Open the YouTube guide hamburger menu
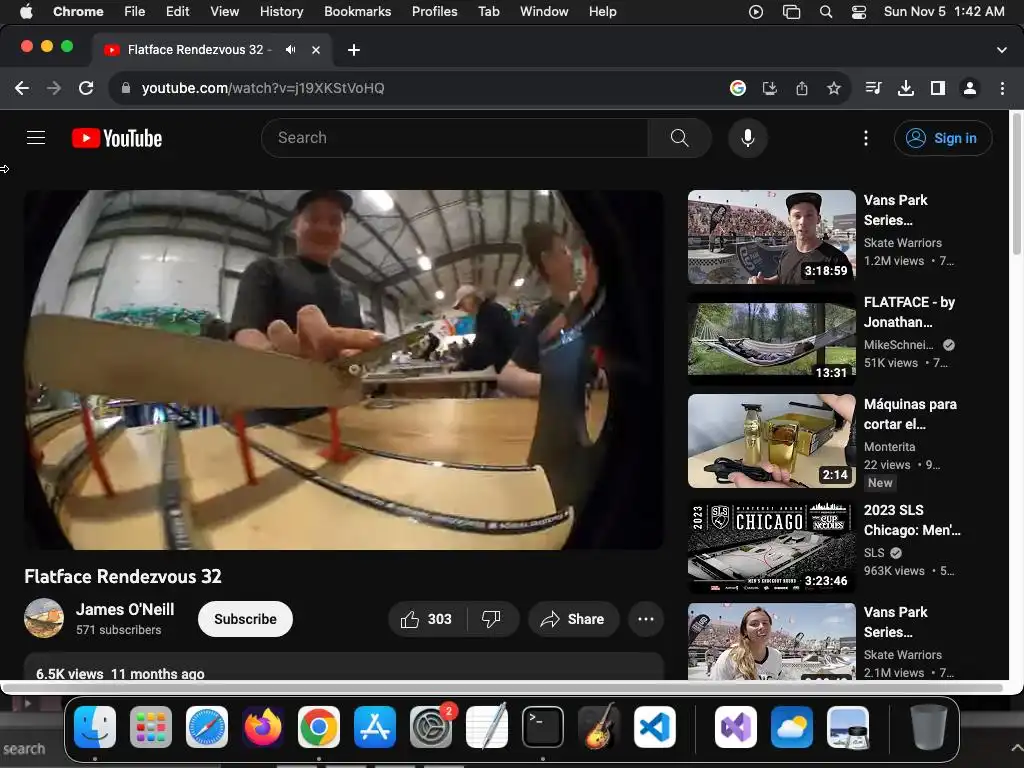Viewport: 1024px width, 768px height. [36, 138]
